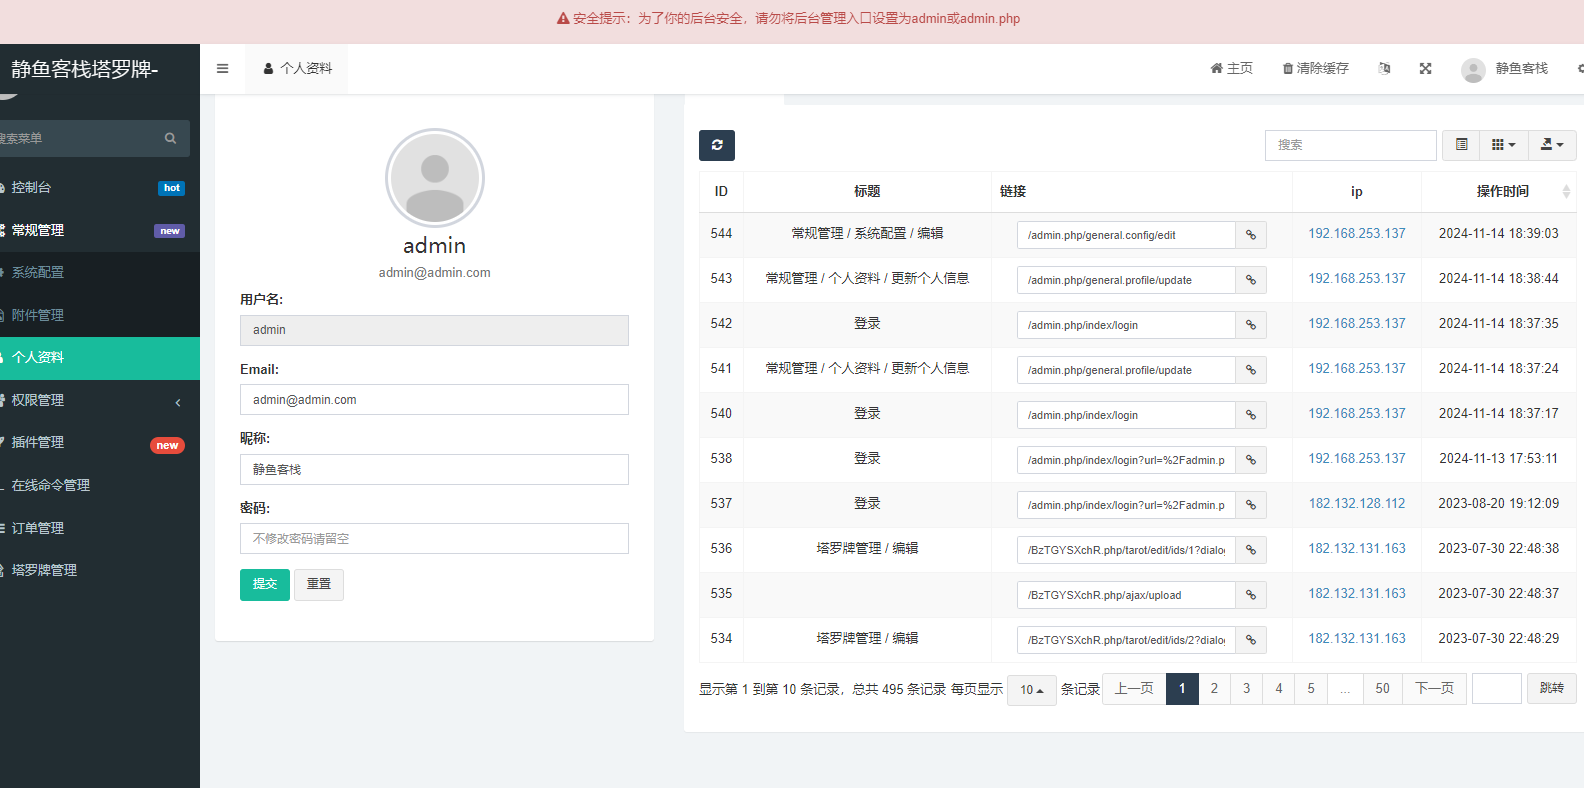Click the green 提交 button

(x=264, y=584)
